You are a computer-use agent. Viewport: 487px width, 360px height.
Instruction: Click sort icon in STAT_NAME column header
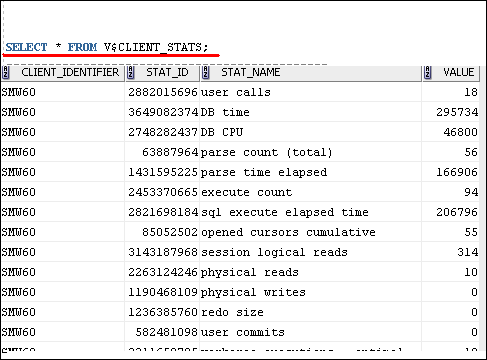coord(206,72)
